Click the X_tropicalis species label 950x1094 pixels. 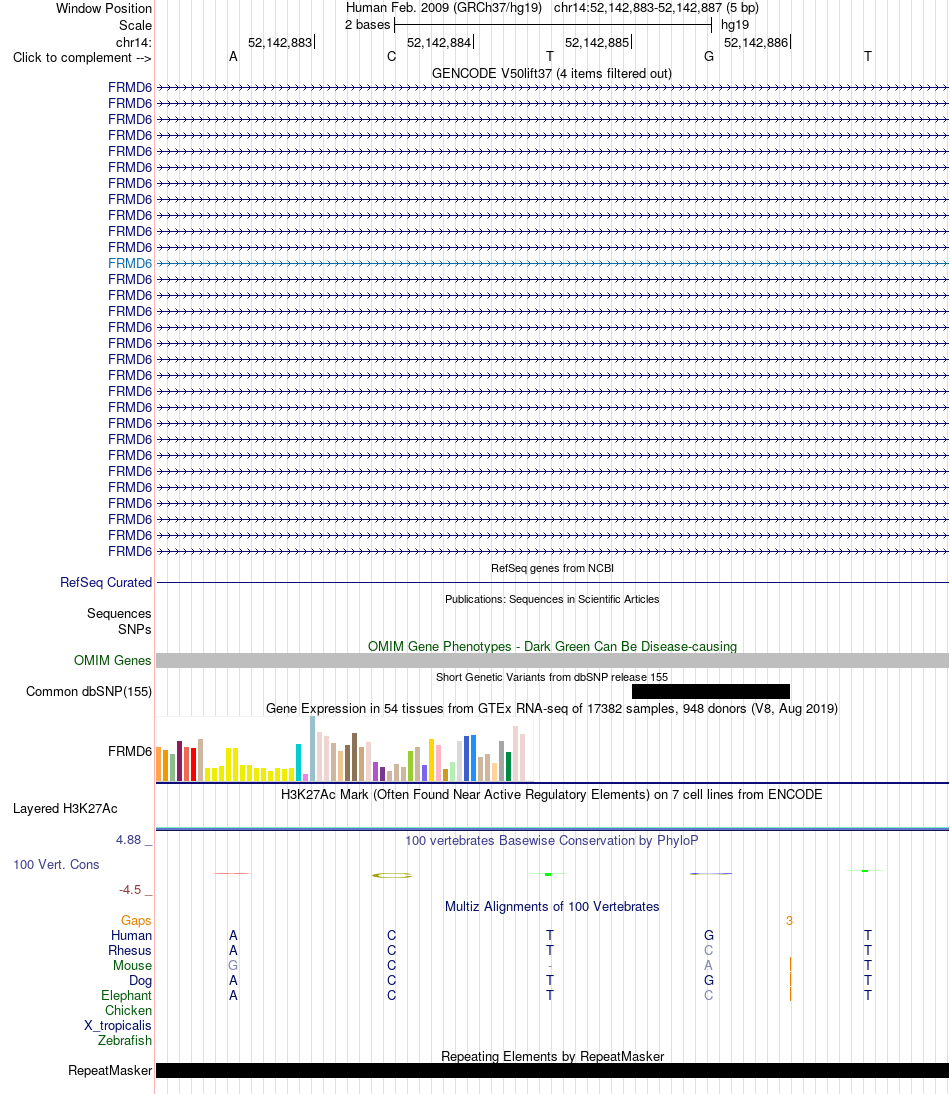[x=118, y=1026]
